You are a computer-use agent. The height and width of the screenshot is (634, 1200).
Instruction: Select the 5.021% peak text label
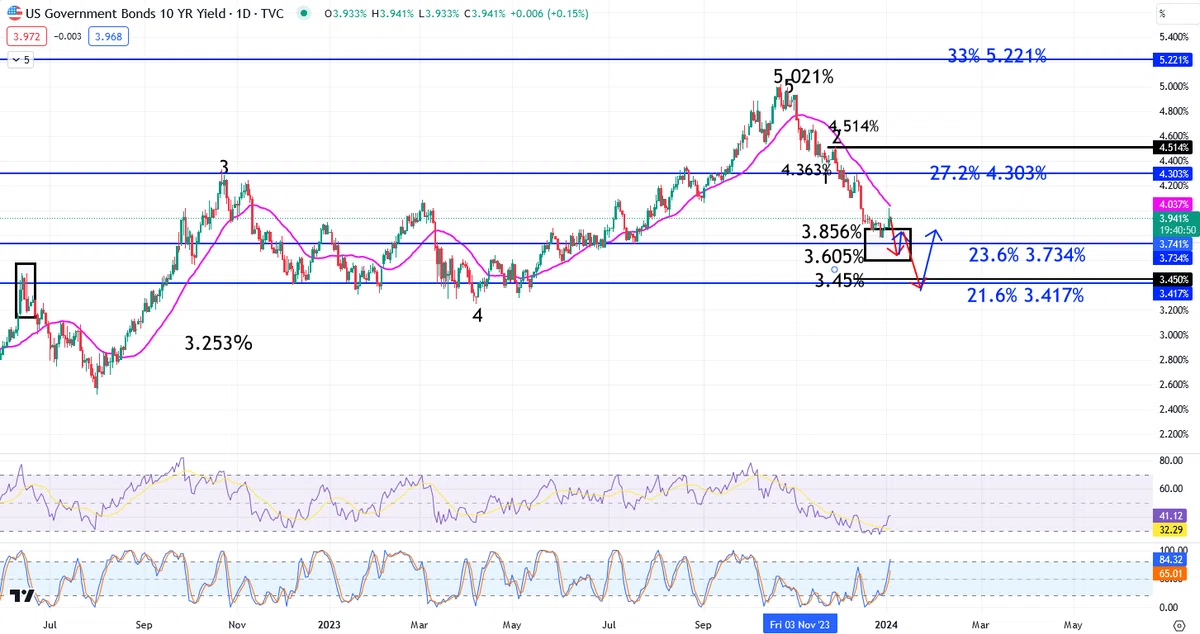tap(803, 76)
